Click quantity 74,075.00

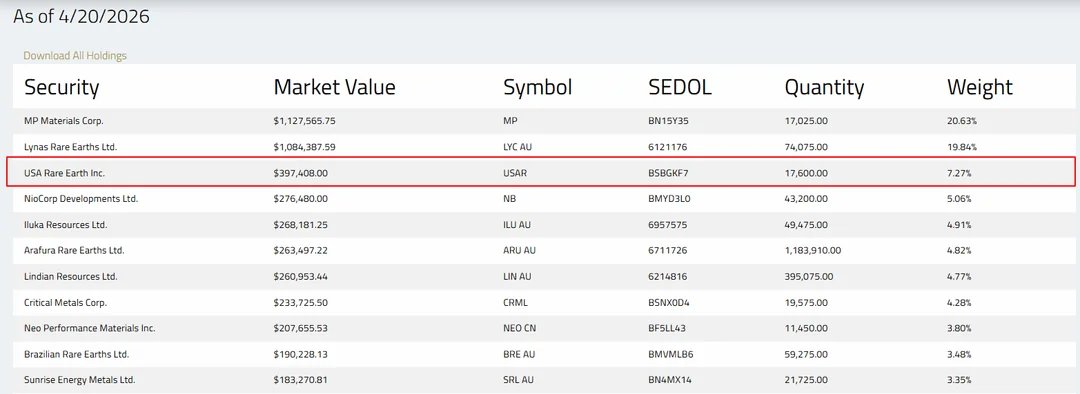(x=807, y=147)
